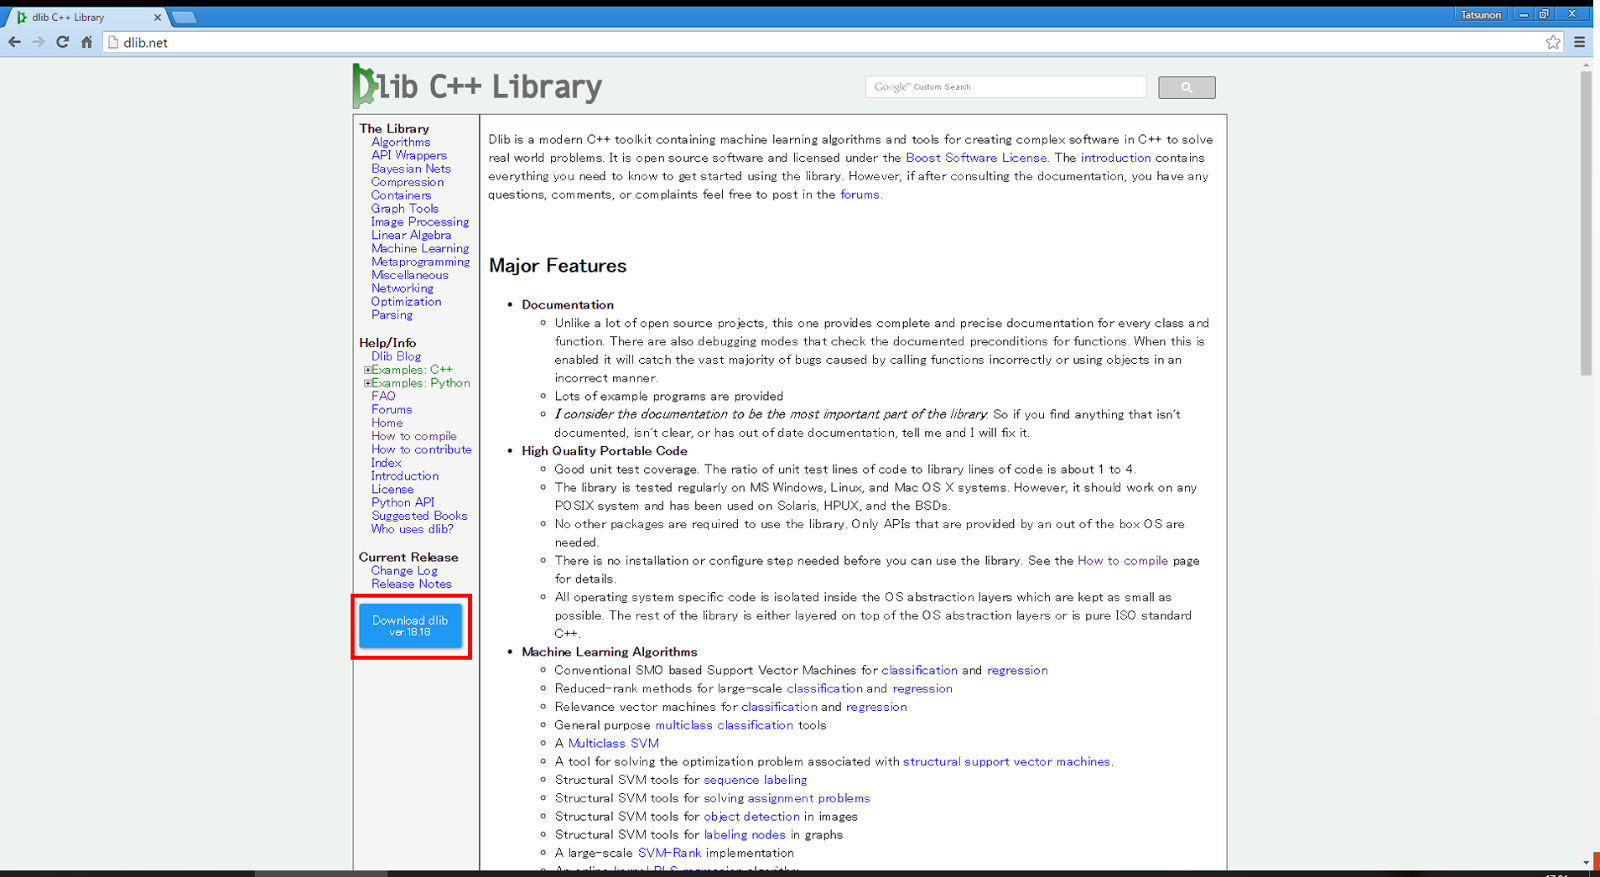Open the Optimization link
The height and width of the screenshot is (877, 1600).
point(406,301)
